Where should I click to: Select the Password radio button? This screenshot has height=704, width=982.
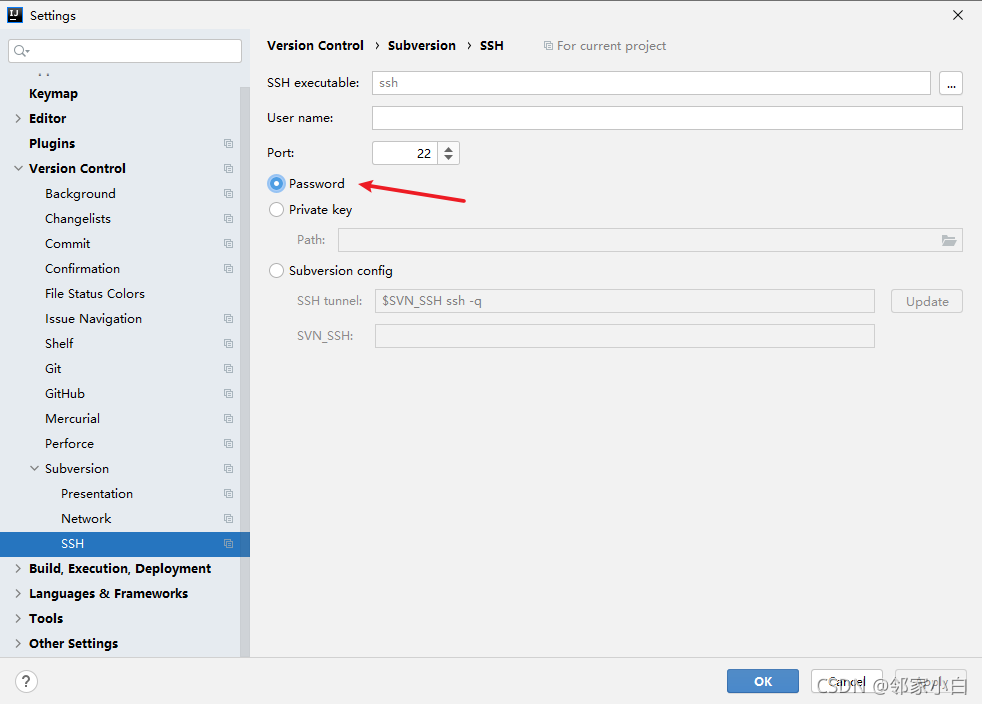(x=276, y=184)
